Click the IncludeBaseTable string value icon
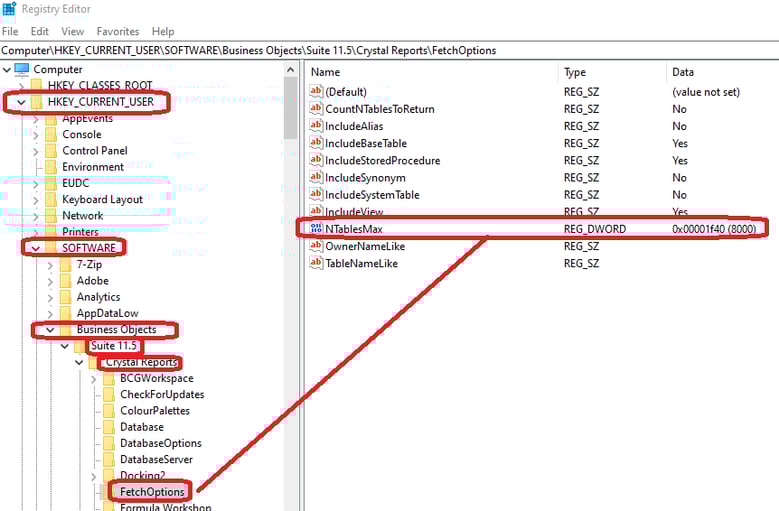779x511 pixels. pyautogui.click(x=316, y=143)
